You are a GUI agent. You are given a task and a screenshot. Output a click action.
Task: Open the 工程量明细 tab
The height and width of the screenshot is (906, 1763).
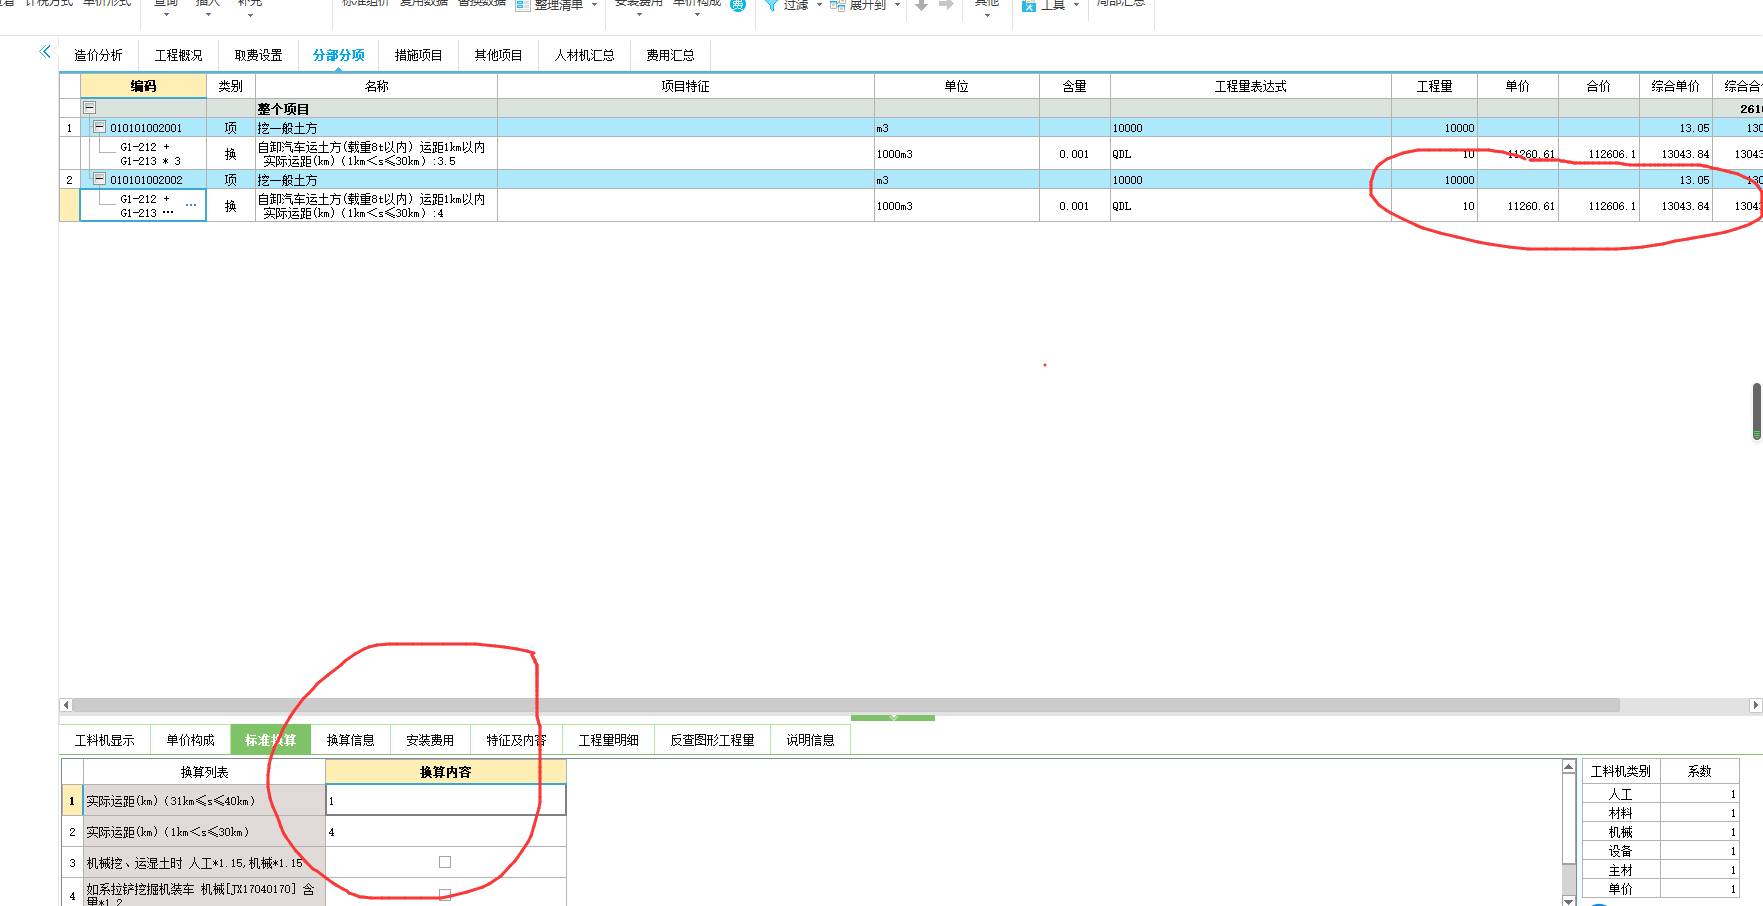pos(608,740)
